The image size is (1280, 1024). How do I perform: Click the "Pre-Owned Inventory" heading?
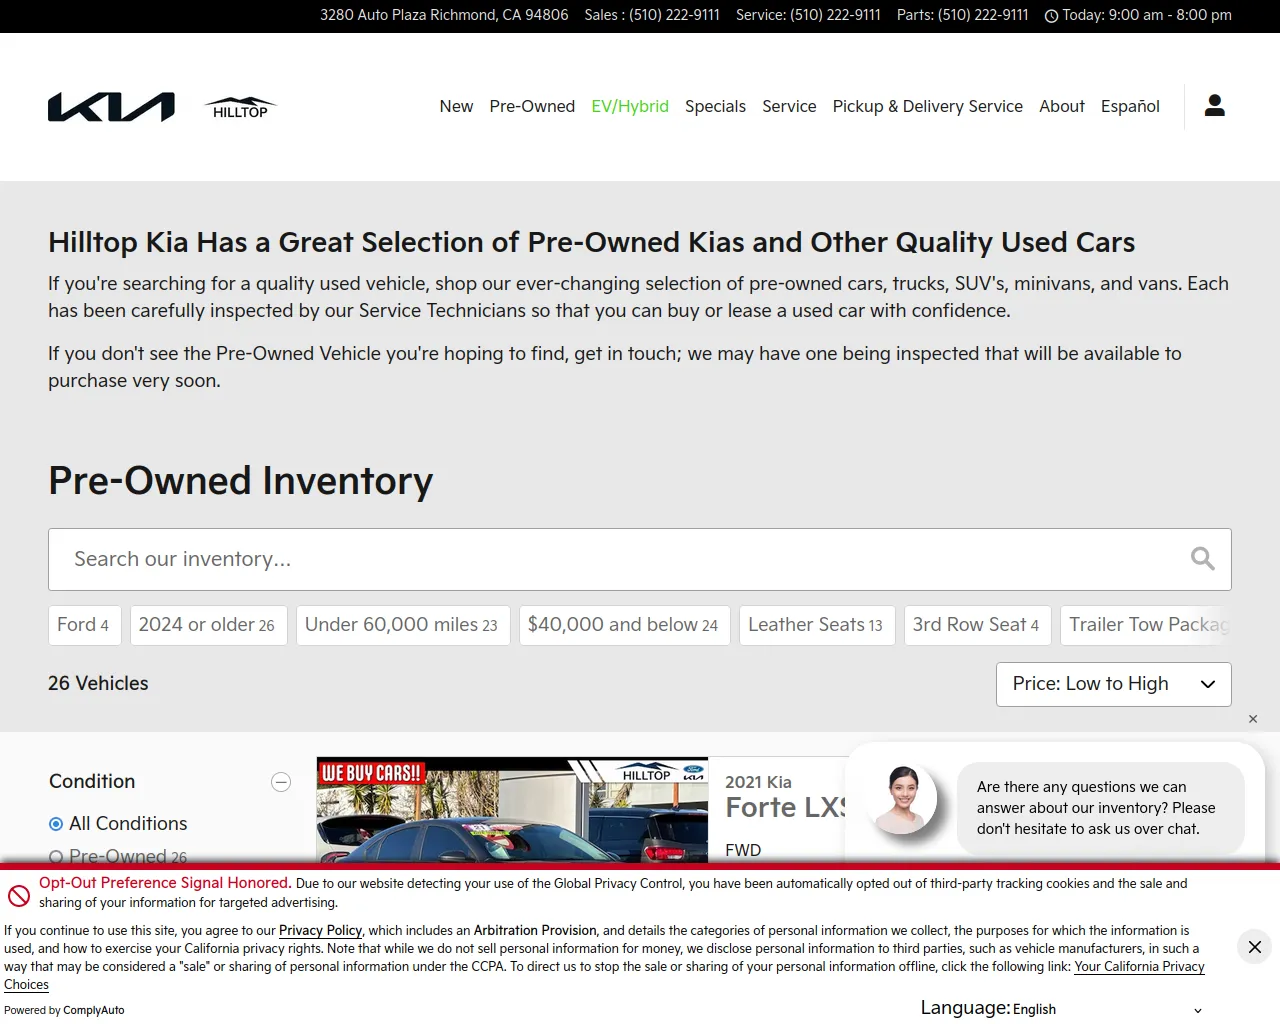point(241,481)
